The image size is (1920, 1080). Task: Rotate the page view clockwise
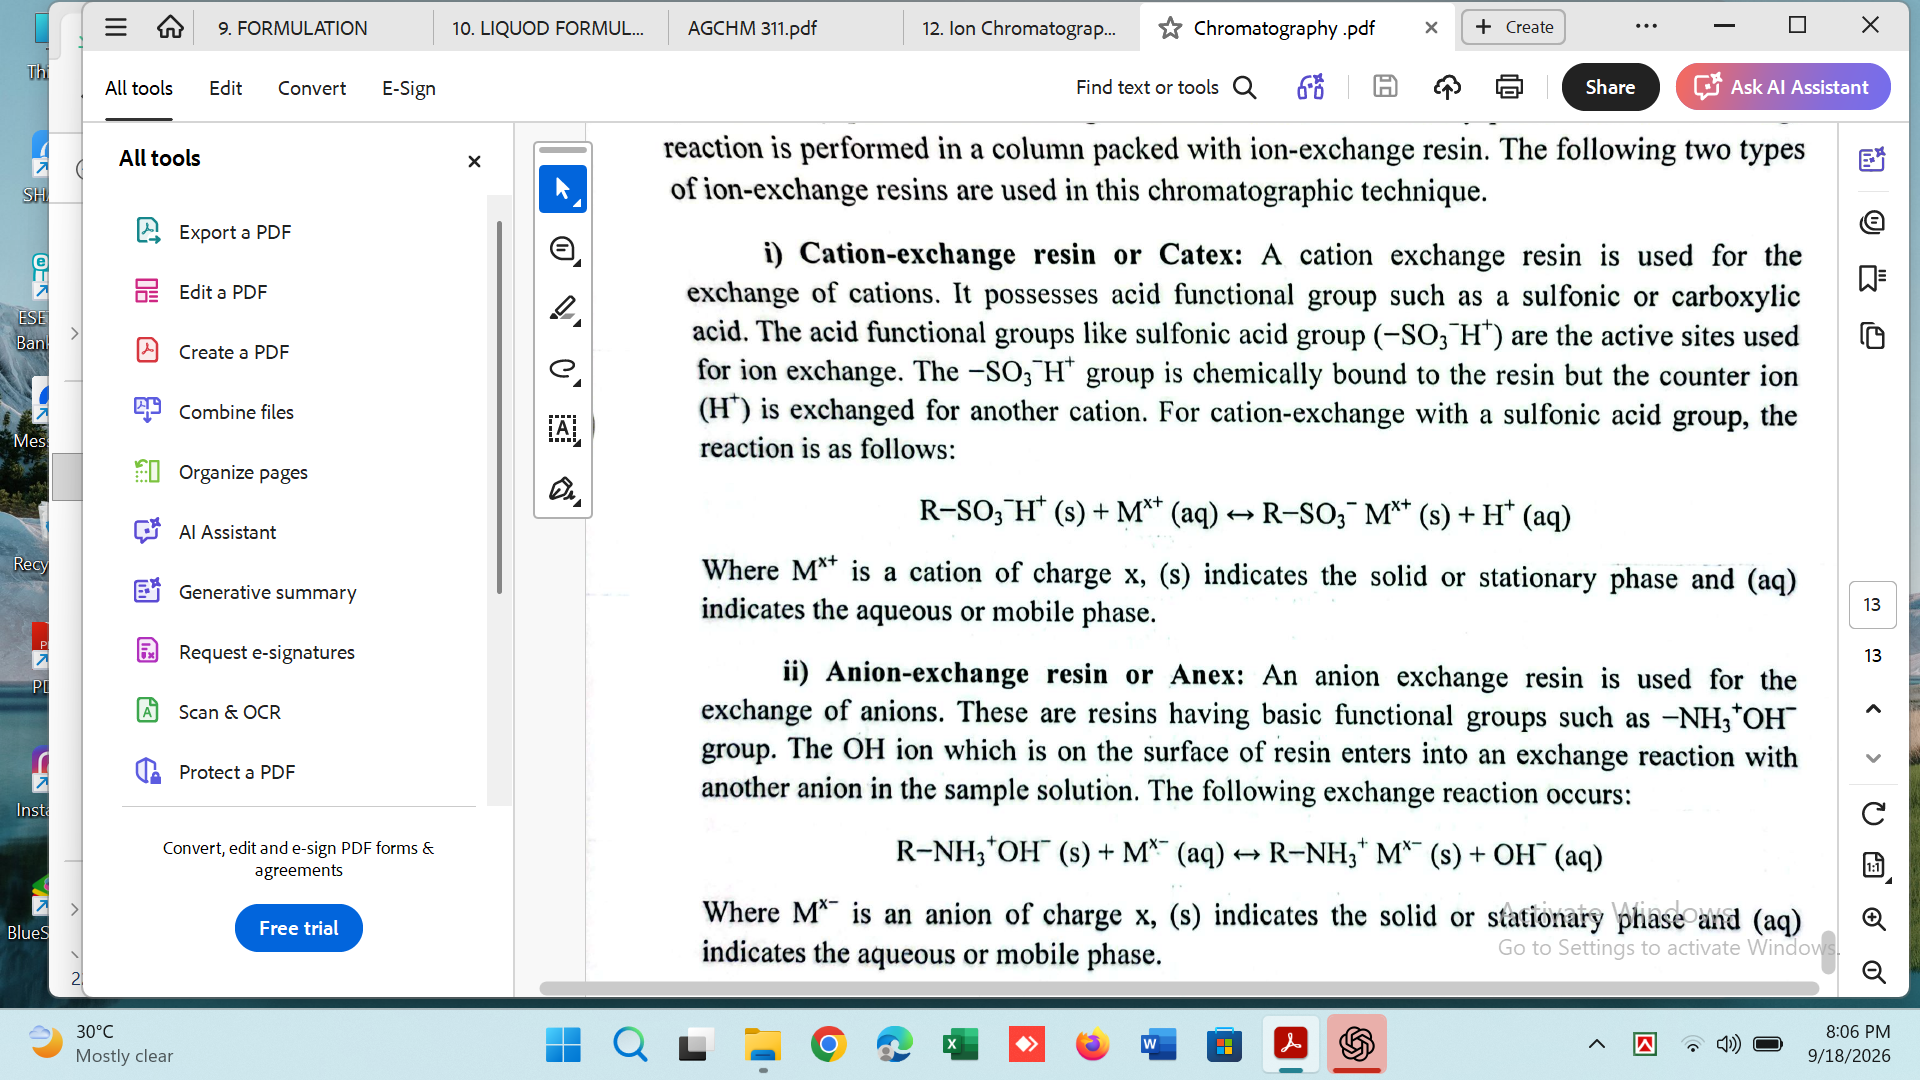pyautogui.click(x=1873, y=814)
